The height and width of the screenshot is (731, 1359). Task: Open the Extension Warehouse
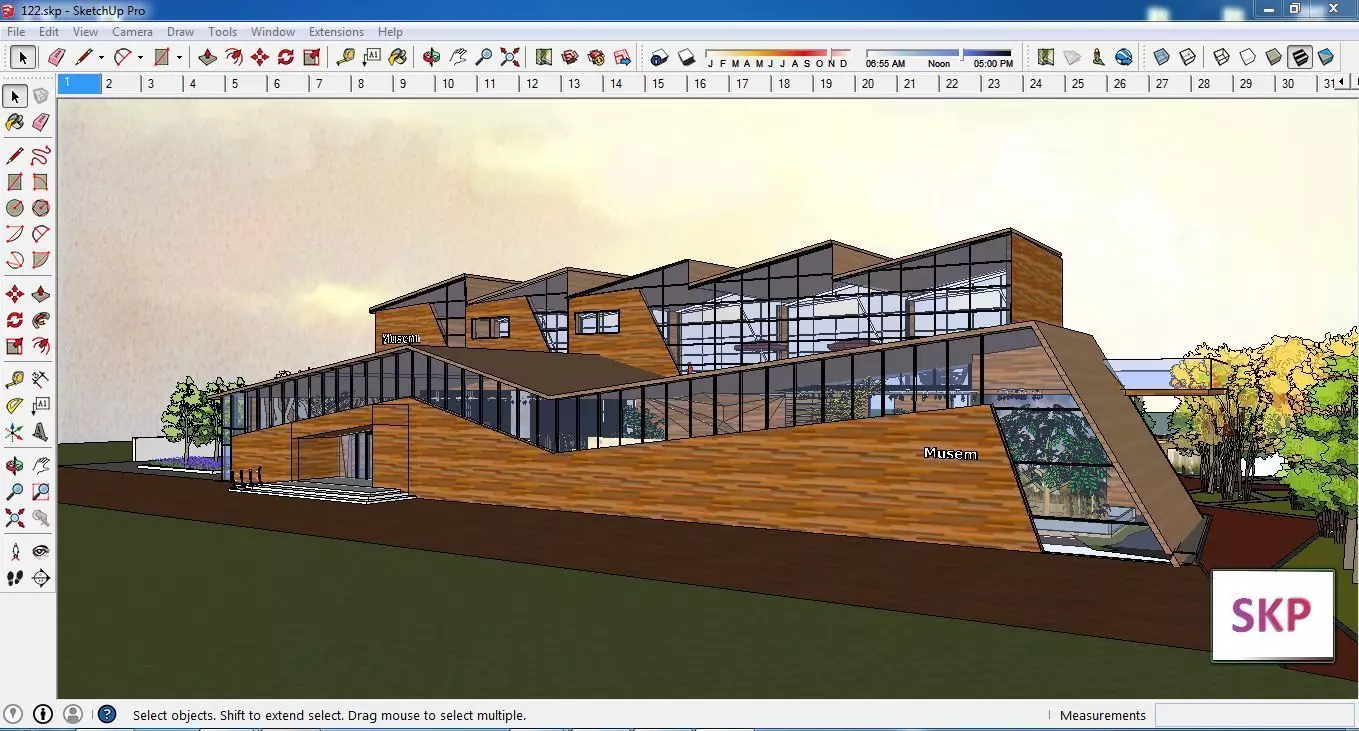coord(596,57)
